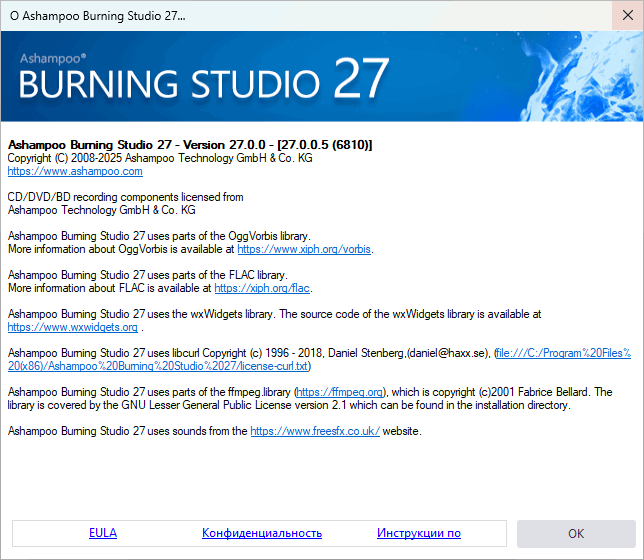Screen dimensions: 644x560
Task: Confirm with the OK button
Action: [x=576, y=534]
